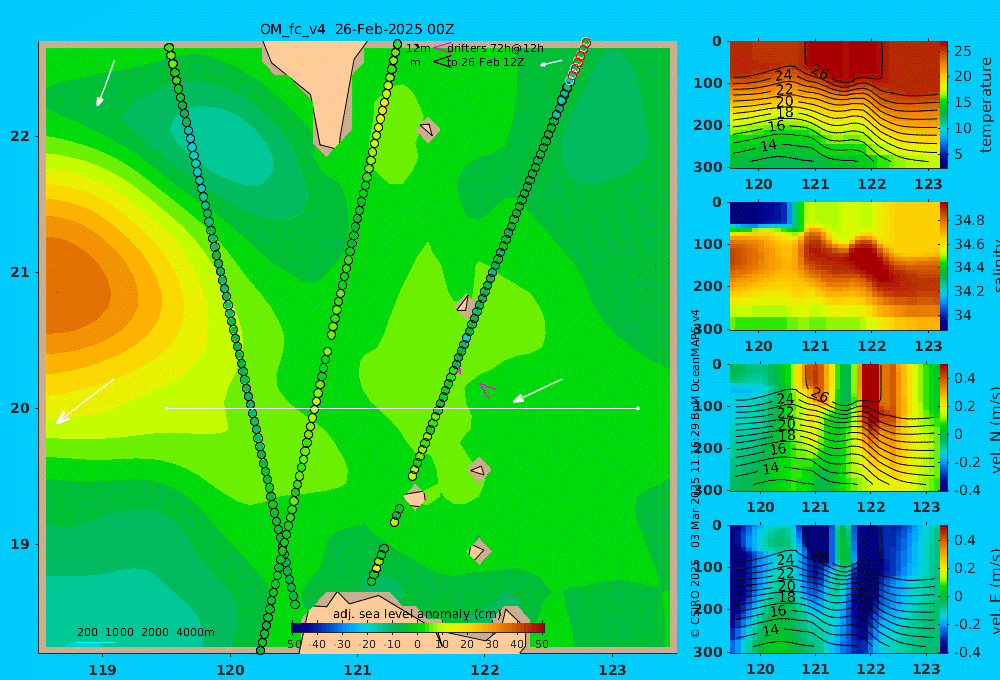Click the small island north of 22N near 121.5E
This screenshot has width=1000, height=680.
[x=427, y=130]
